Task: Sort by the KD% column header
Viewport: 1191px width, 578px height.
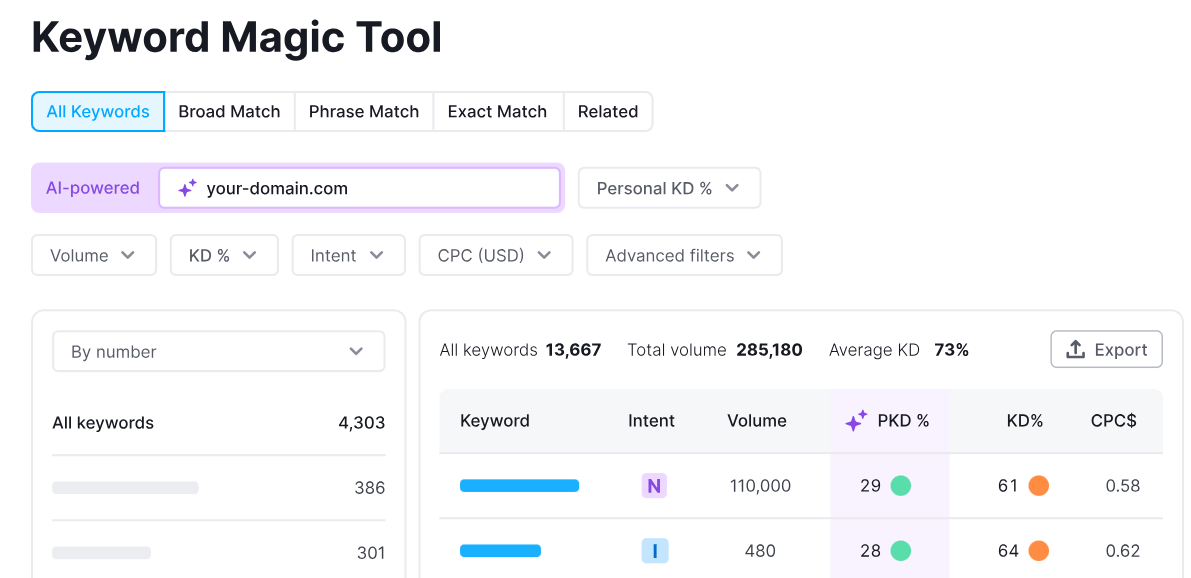Action: (1025, 421)
